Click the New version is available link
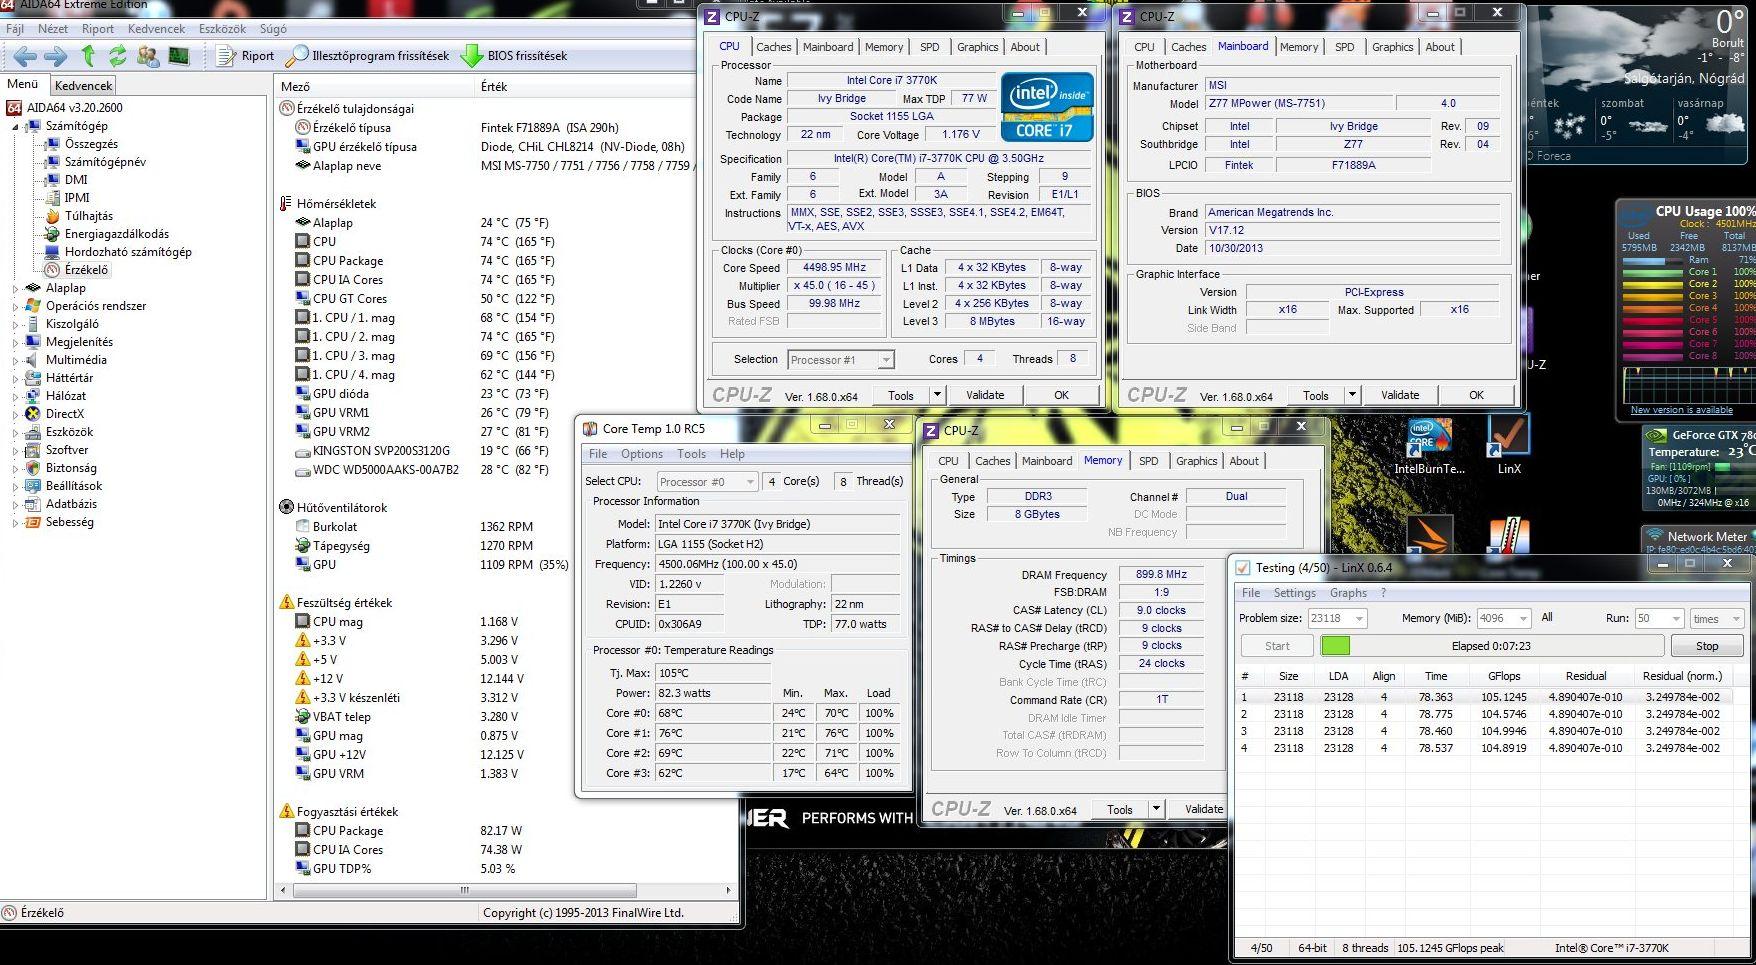 pyautogui.click(x=1681, y=410)
